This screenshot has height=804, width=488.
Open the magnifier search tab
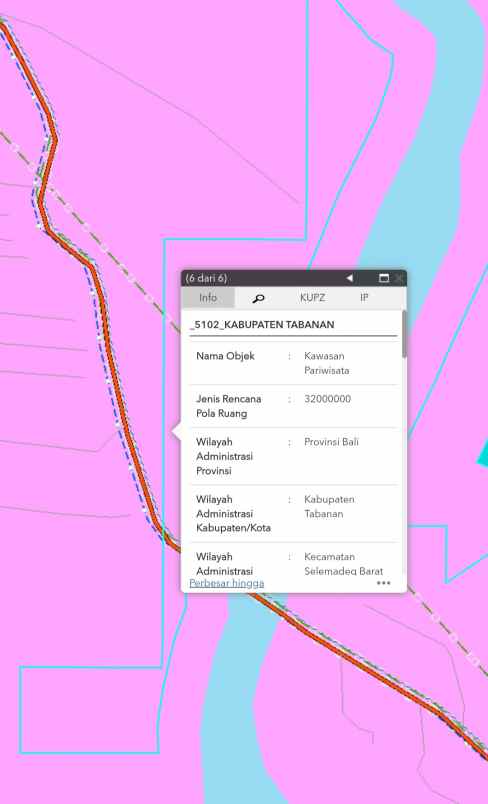tap(259, 298)
